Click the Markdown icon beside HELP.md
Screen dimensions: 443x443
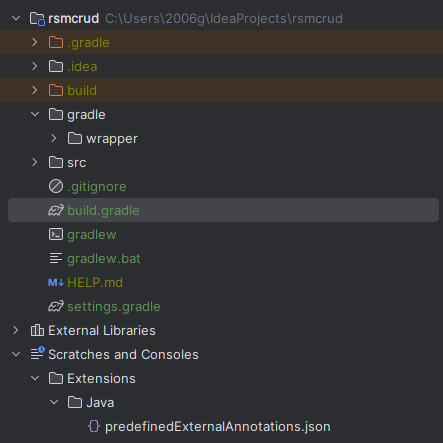click(x=56, y=283)
